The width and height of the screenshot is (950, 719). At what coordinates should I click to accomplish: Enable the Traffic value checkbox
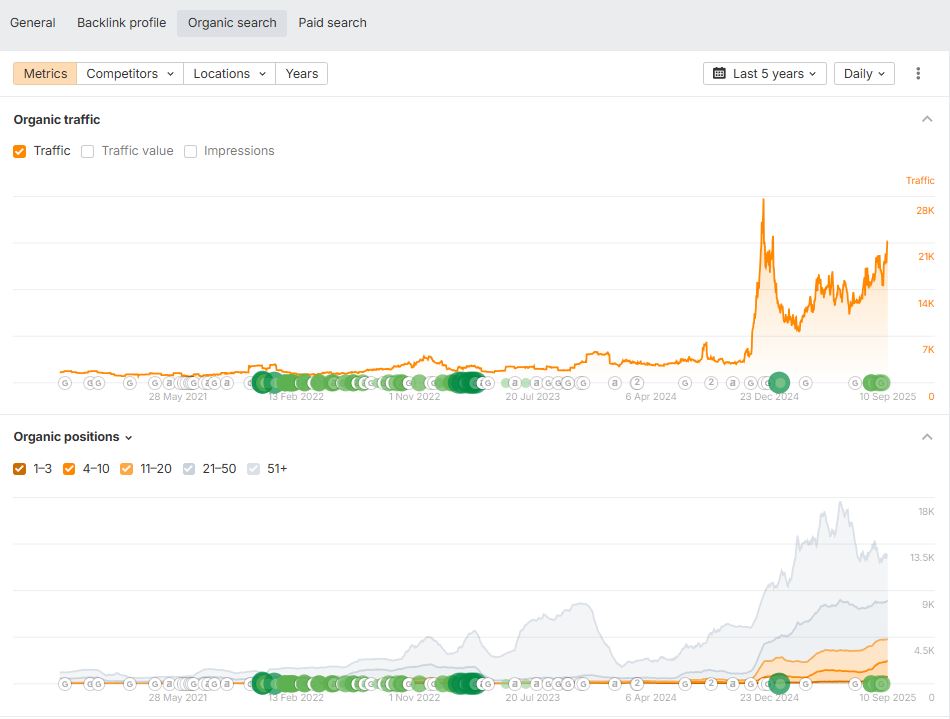87,150
